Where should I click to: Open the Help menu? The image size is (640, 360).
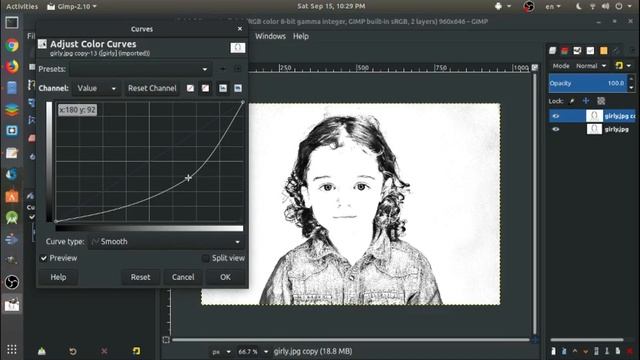coord(301,36)
